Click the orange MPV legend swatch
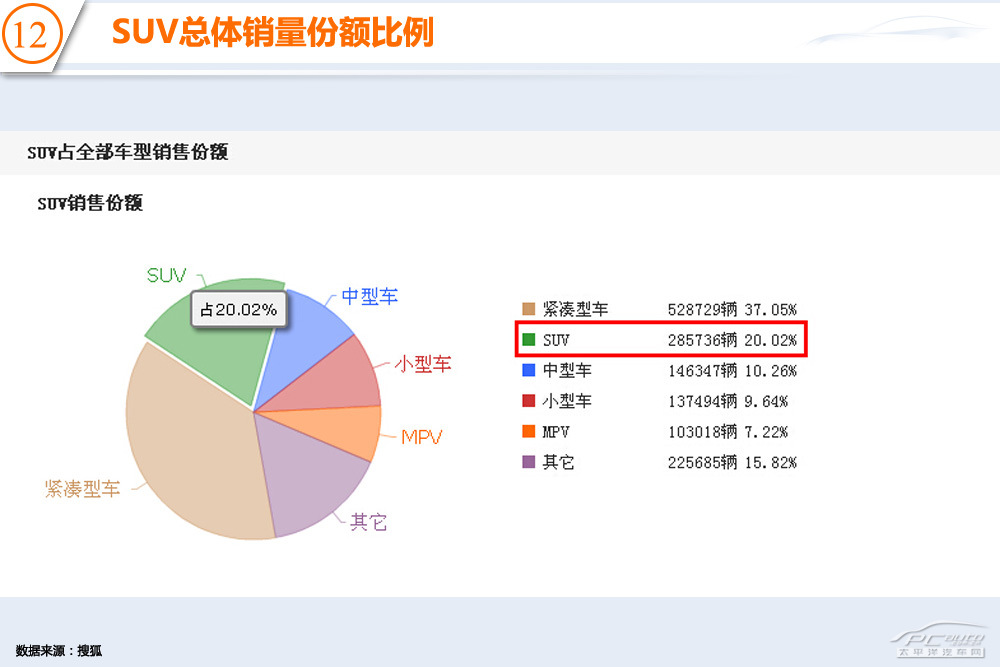Image resolution: width=1000 pixels, height=667 pixels. point(529,432)
